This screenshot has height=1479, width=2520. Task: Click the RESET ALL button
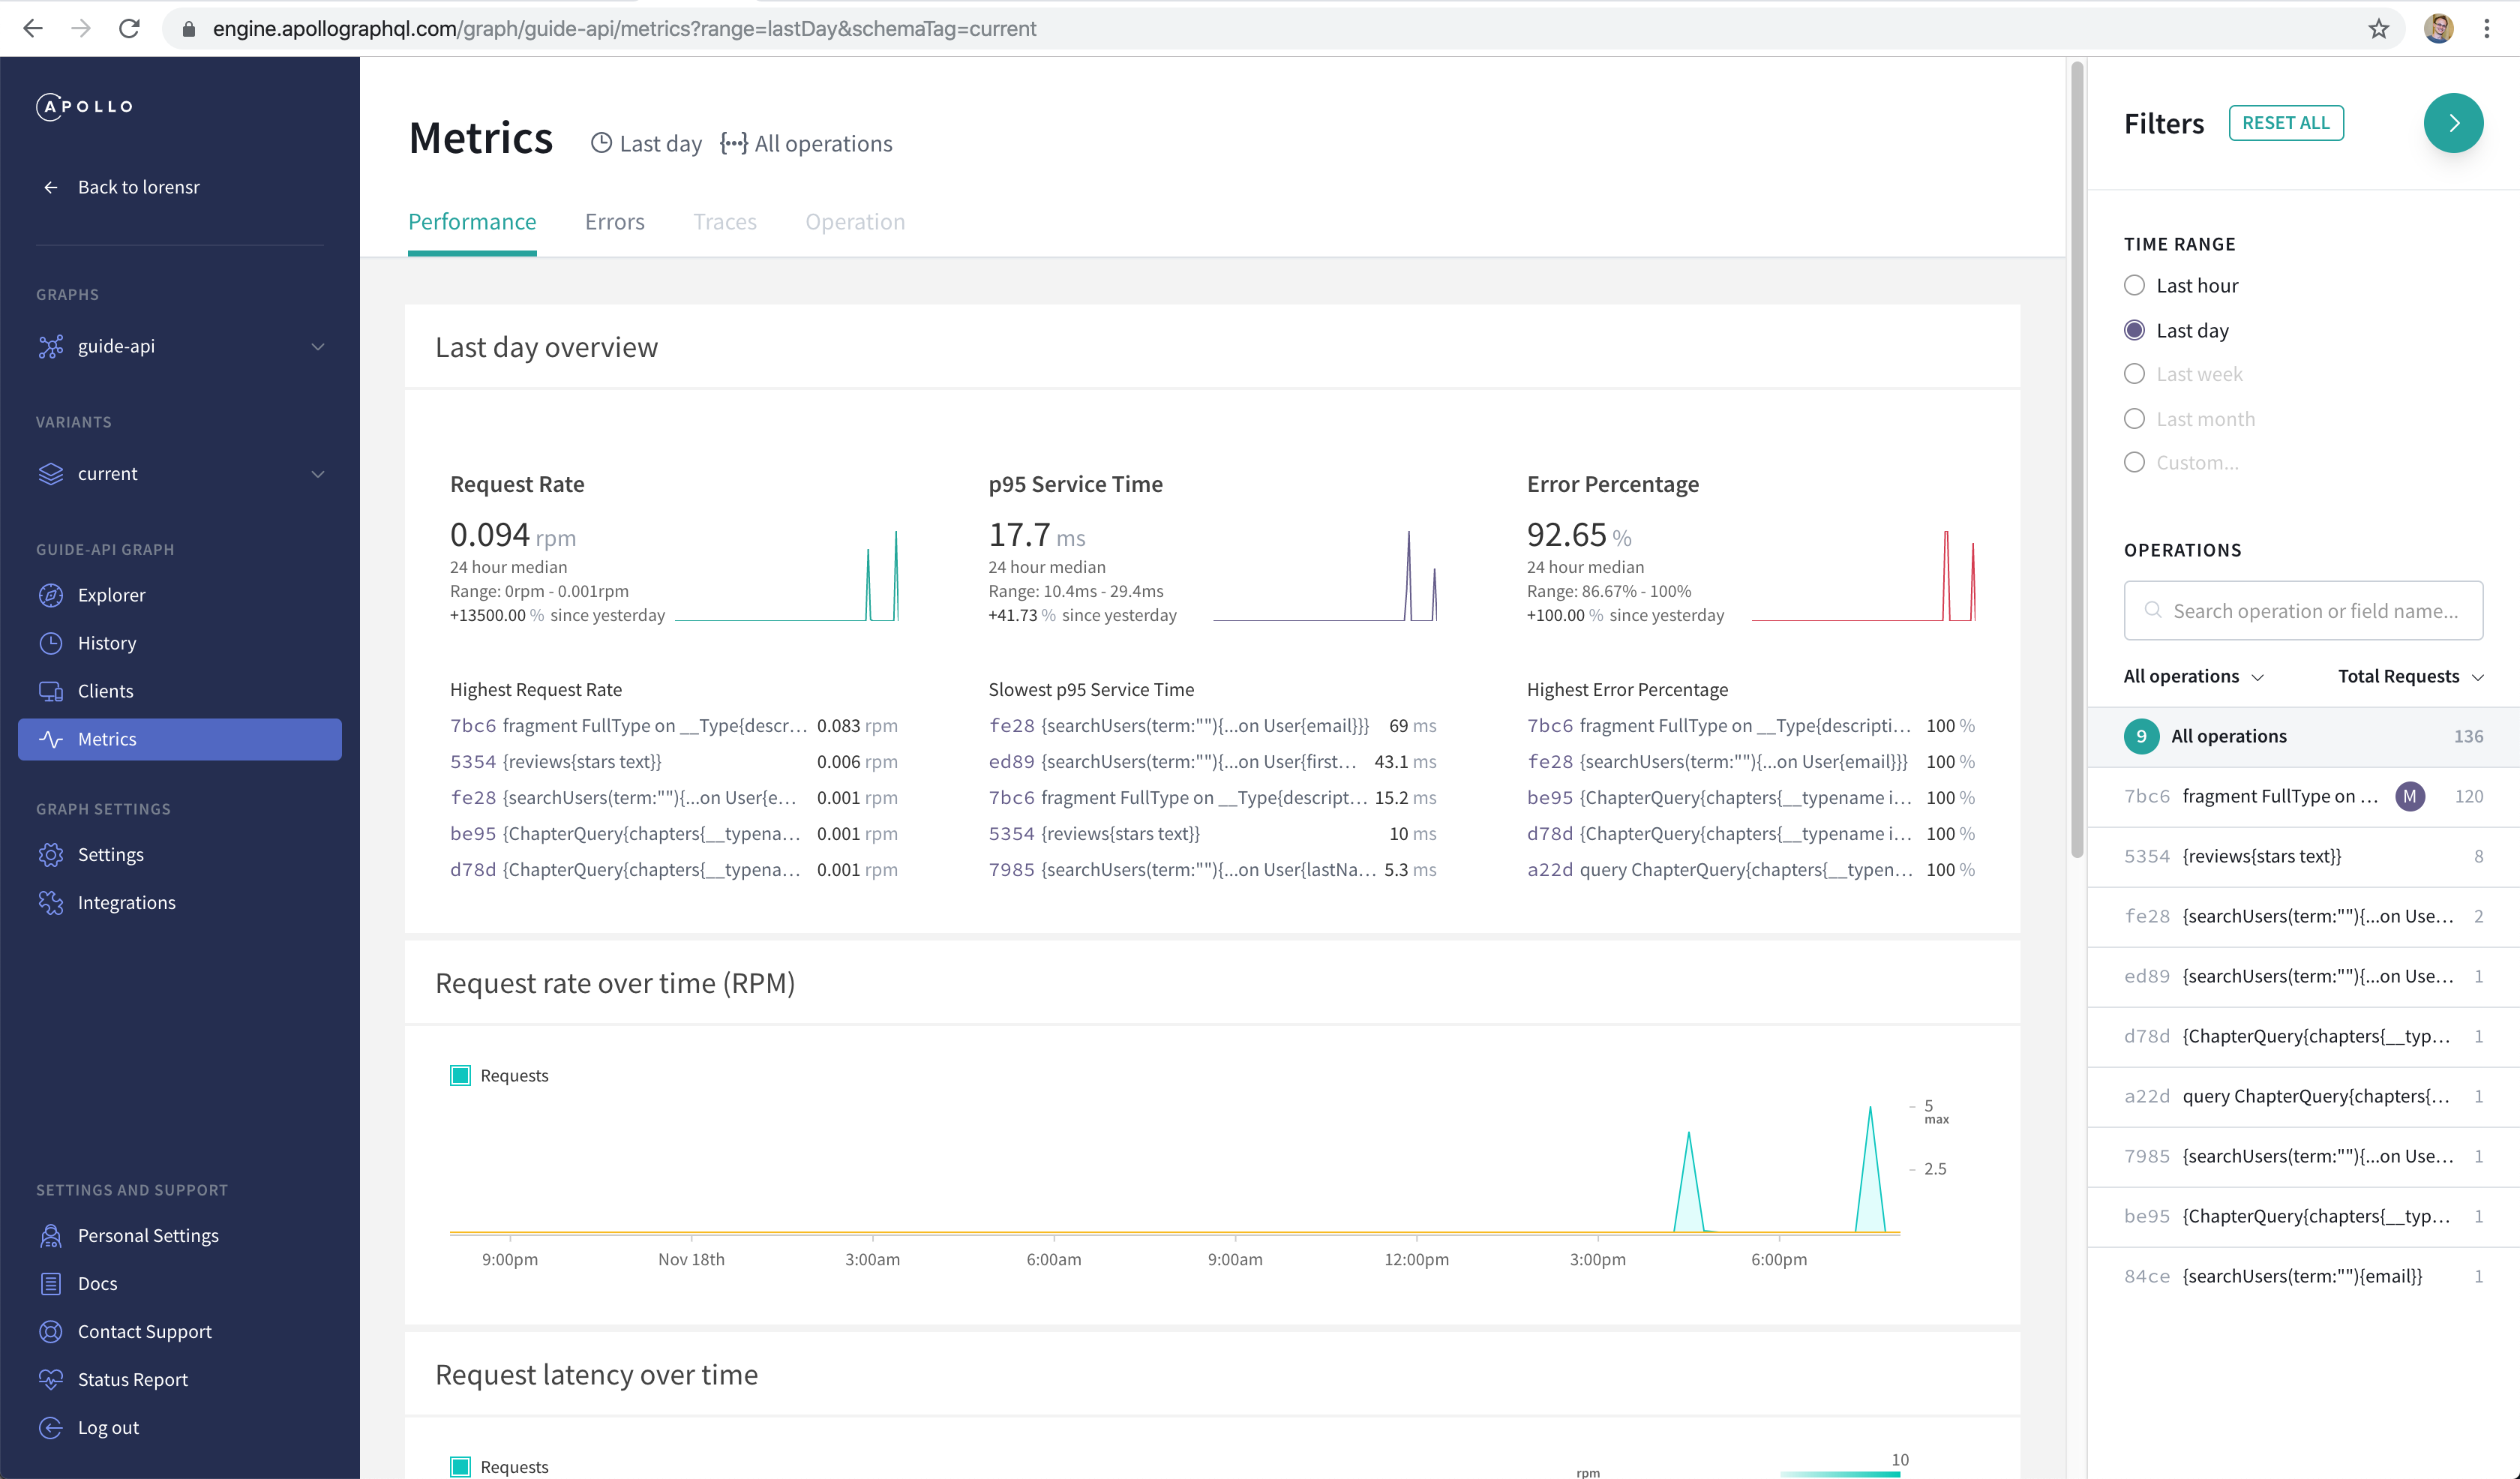pos(2286,123)
